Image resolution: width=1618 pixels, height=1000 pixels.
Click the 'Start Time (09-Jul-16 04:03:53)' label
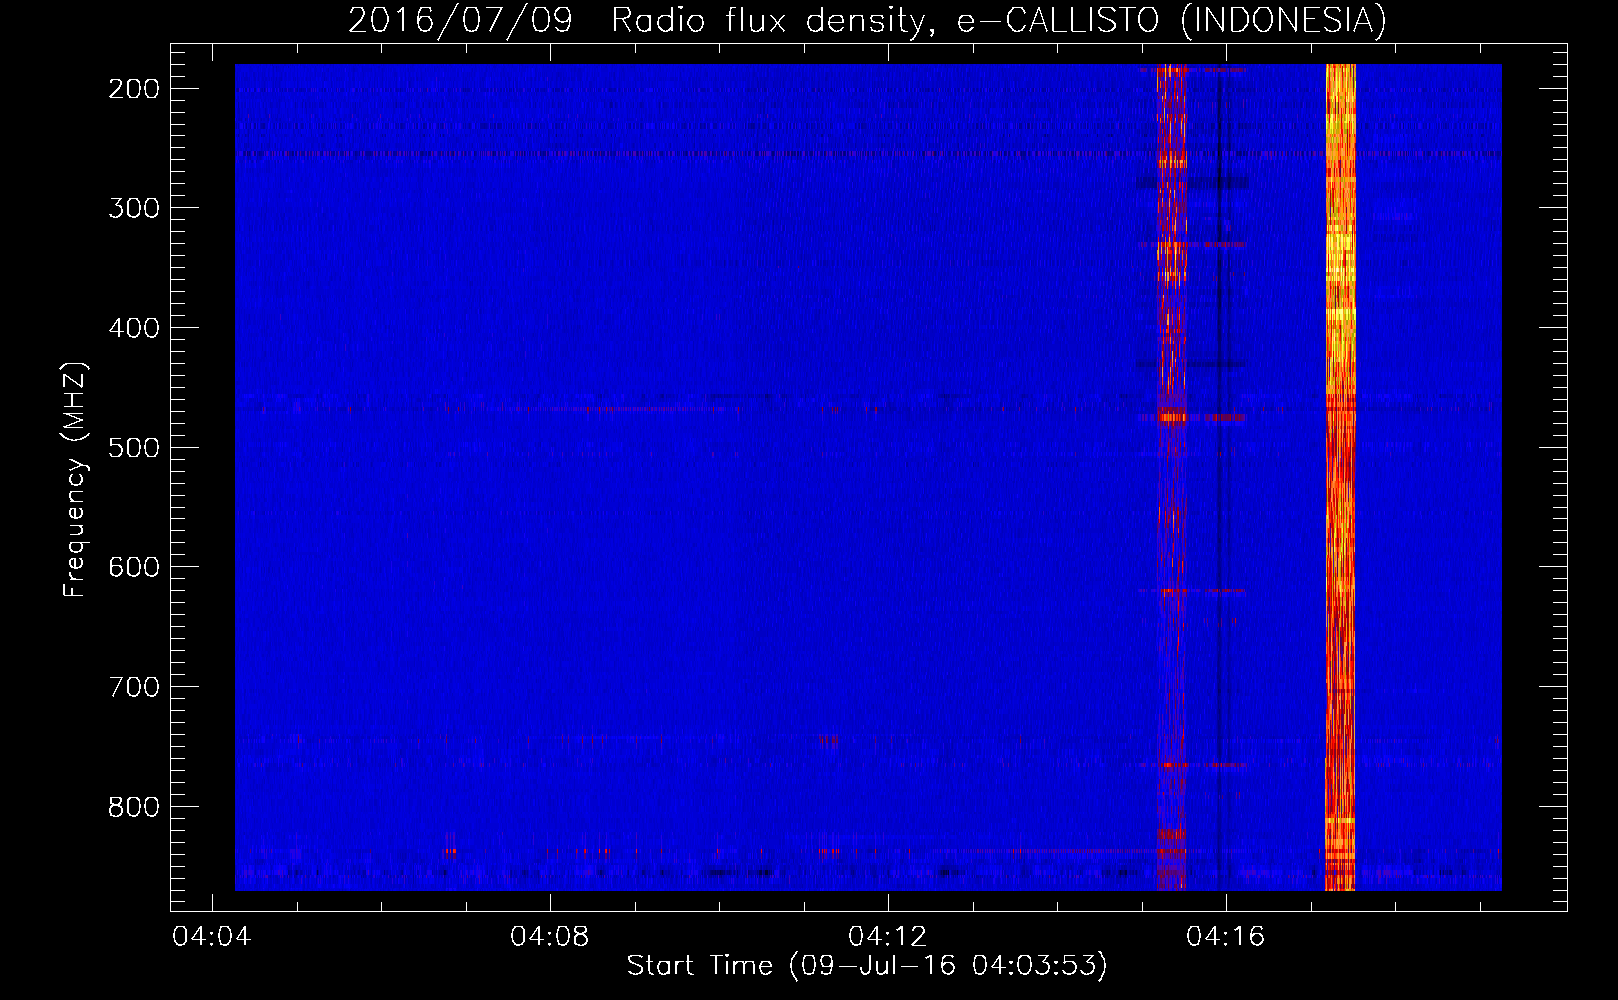point(867,966)
